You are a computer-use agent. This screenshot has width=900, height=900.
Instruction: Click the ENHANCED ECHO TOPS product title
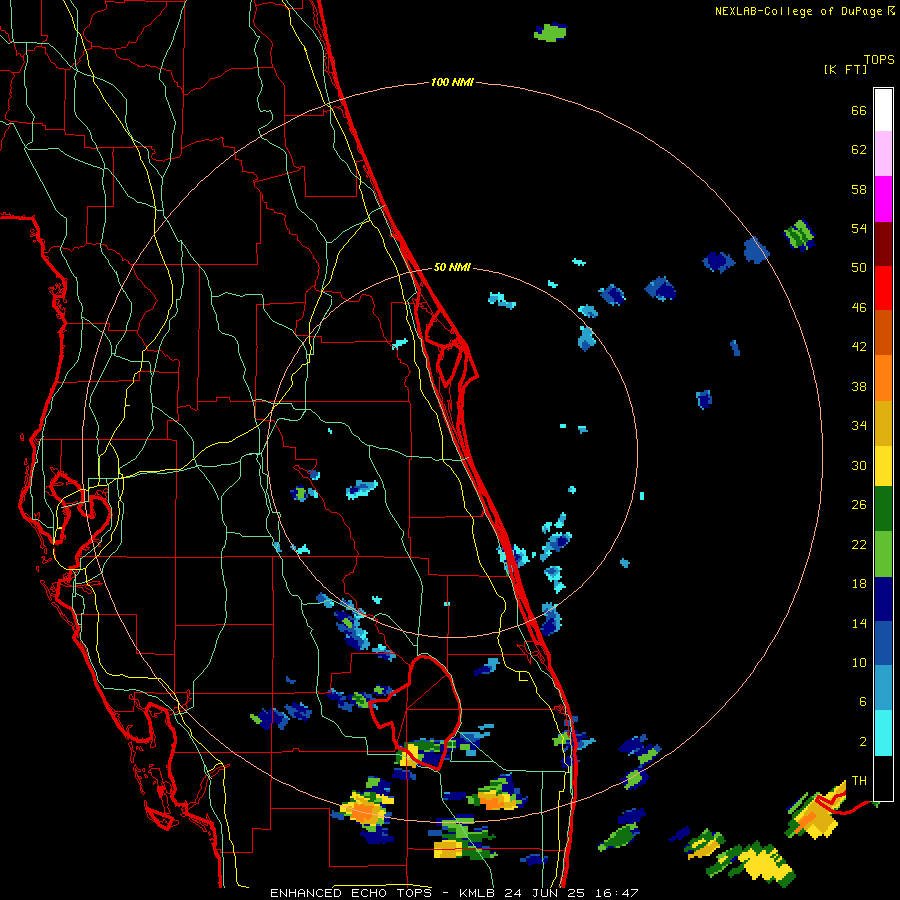click(x=350, y=893)
